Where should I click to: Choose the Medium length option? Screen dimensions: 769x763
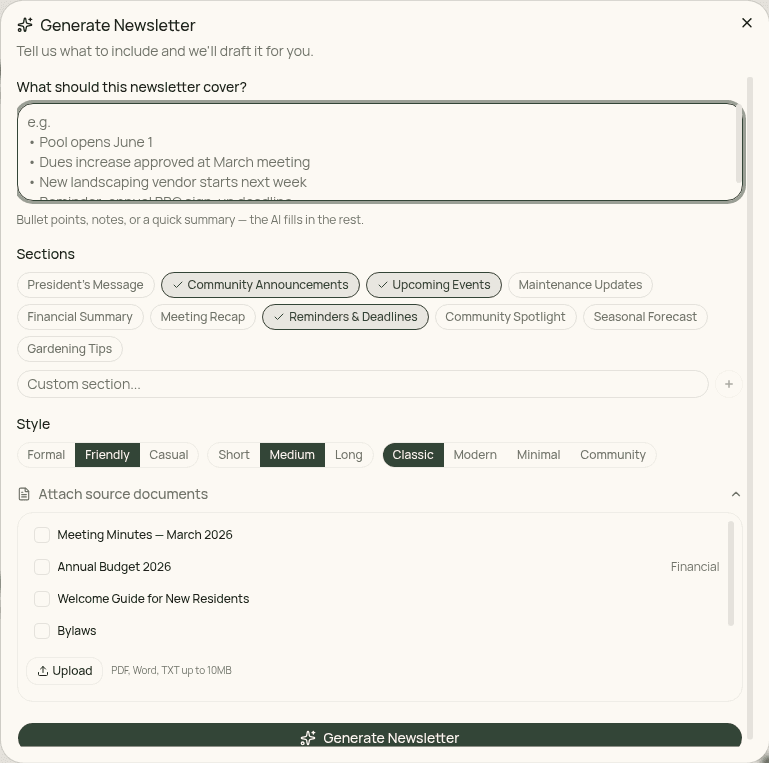292,455
